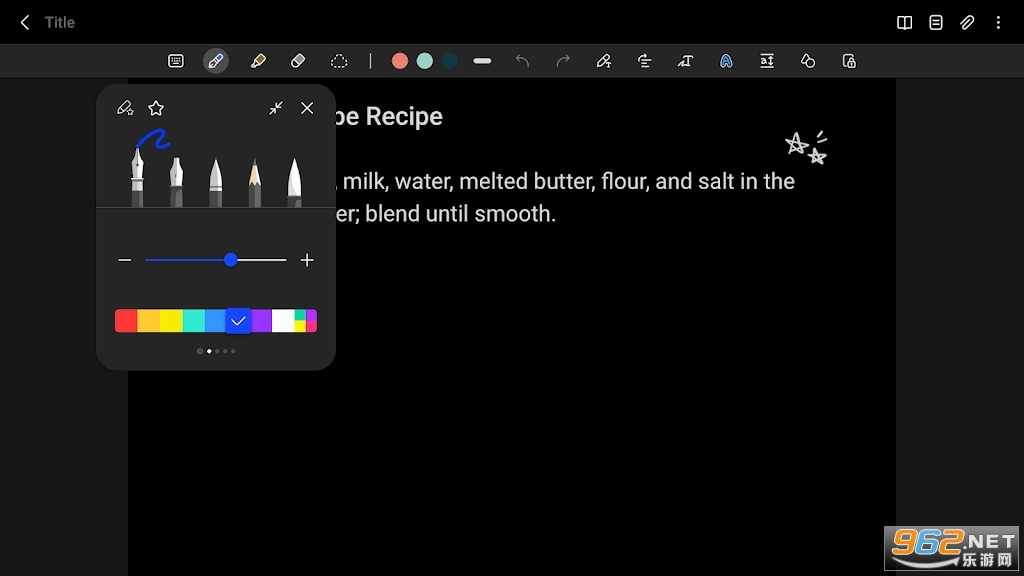The image size is (1024, 576).
Task: Select the eraser tool
Action: point(298,61)
